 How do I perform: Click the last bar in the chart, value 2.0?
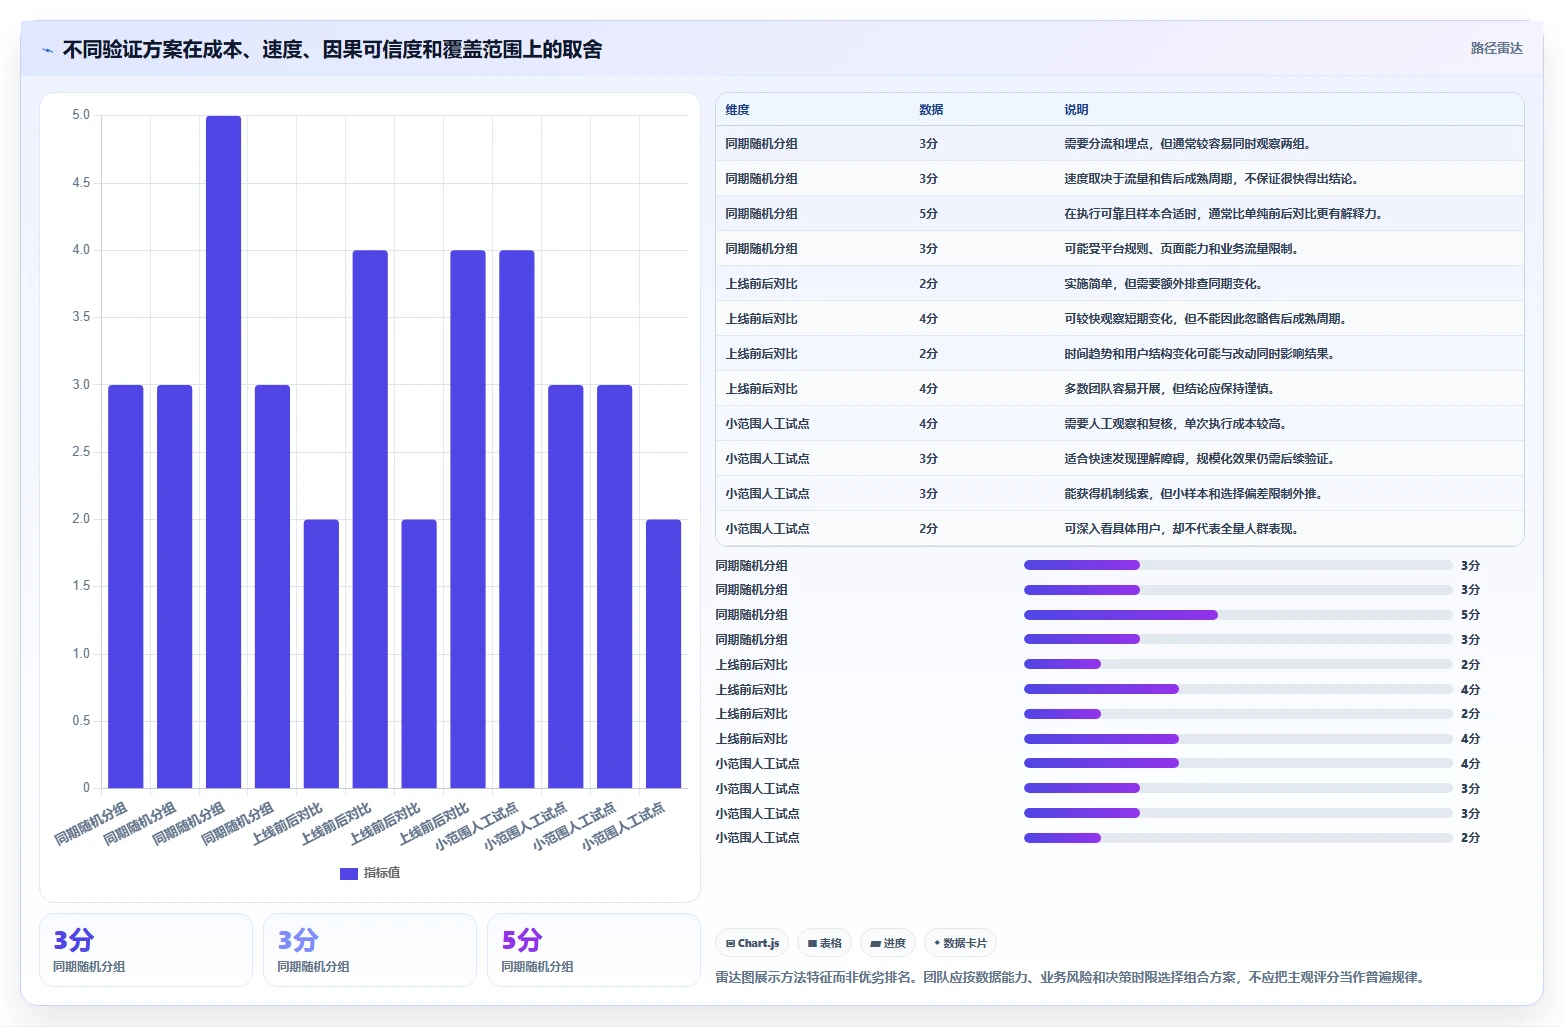663,654
